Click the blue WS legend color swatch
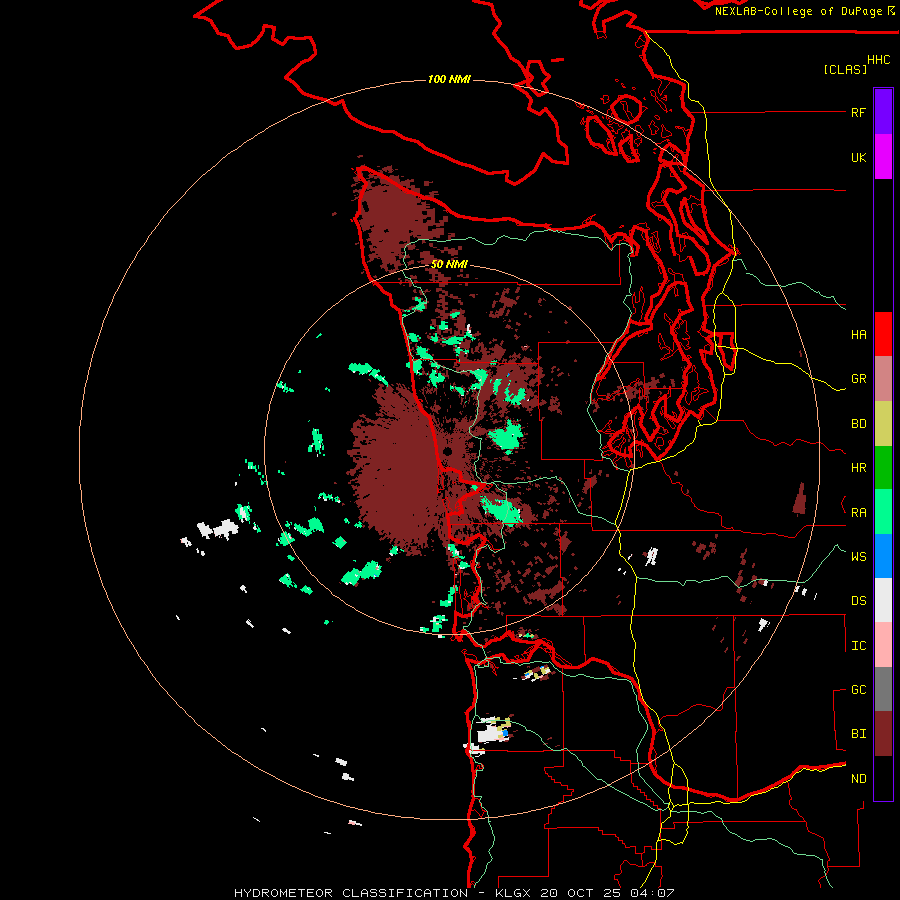Viewport: 900px width, 900px height. point(883,556)
